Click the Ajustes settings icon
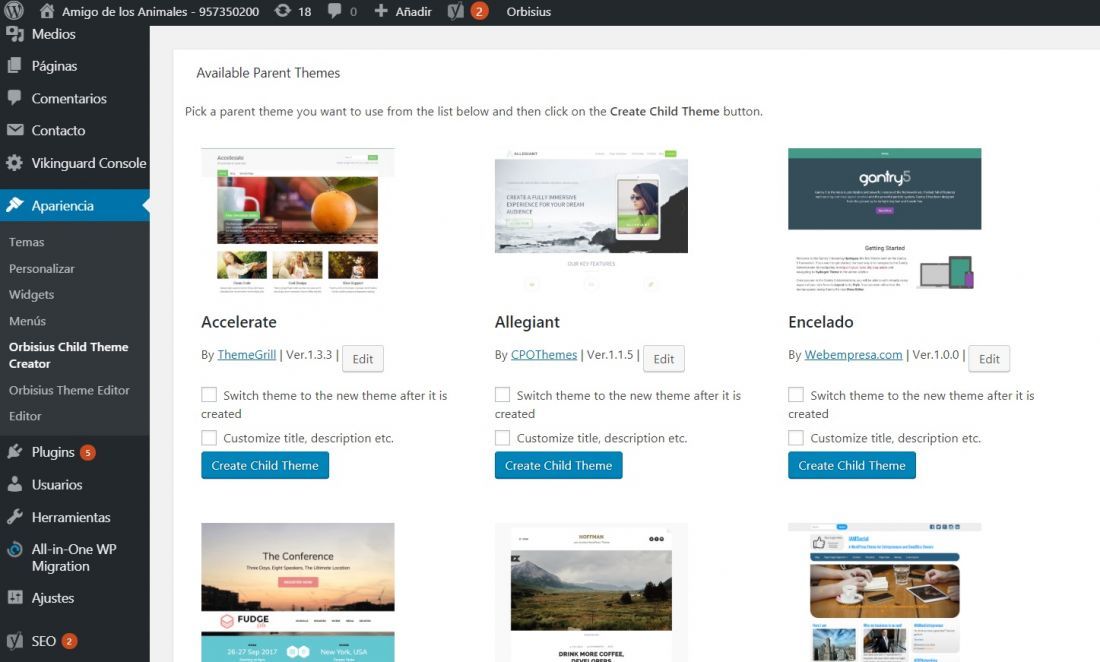This screenshot has width=1100, height=662. click(15, 597)
